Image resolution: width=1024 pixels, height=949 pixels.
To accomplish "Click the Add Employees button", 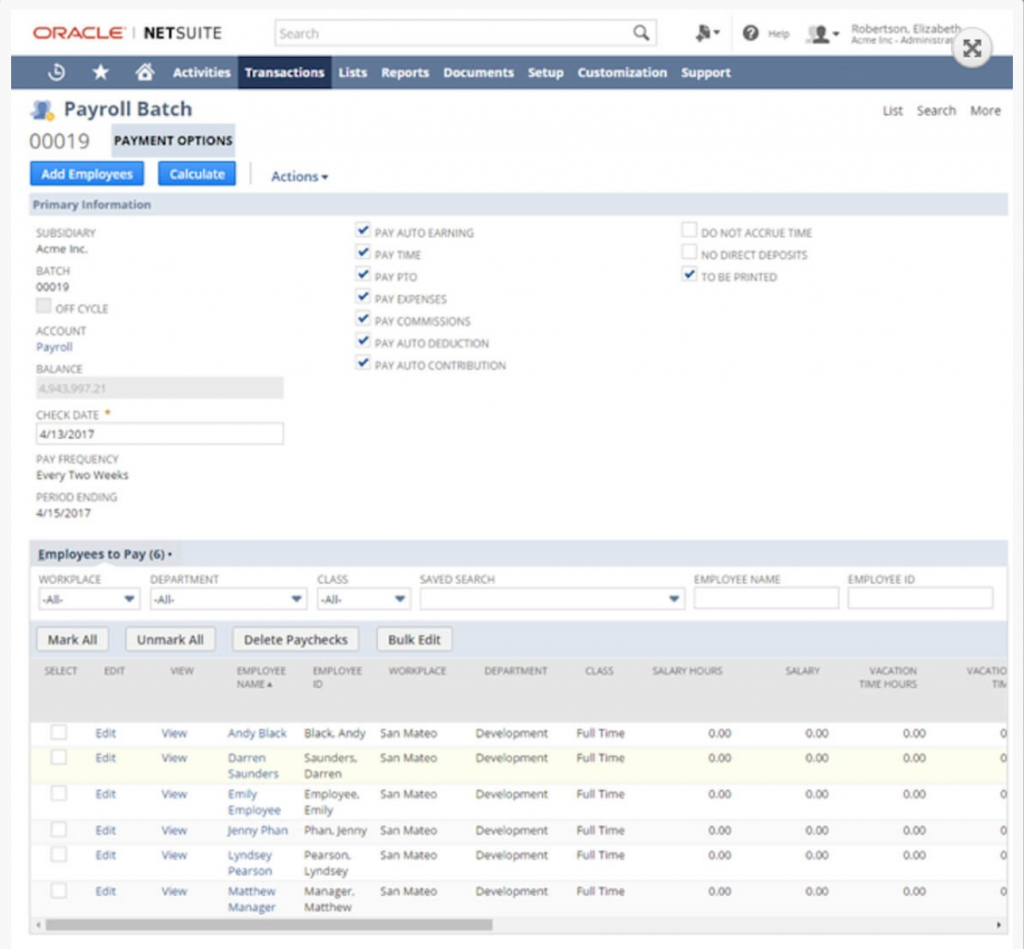I will coord(86,173).
